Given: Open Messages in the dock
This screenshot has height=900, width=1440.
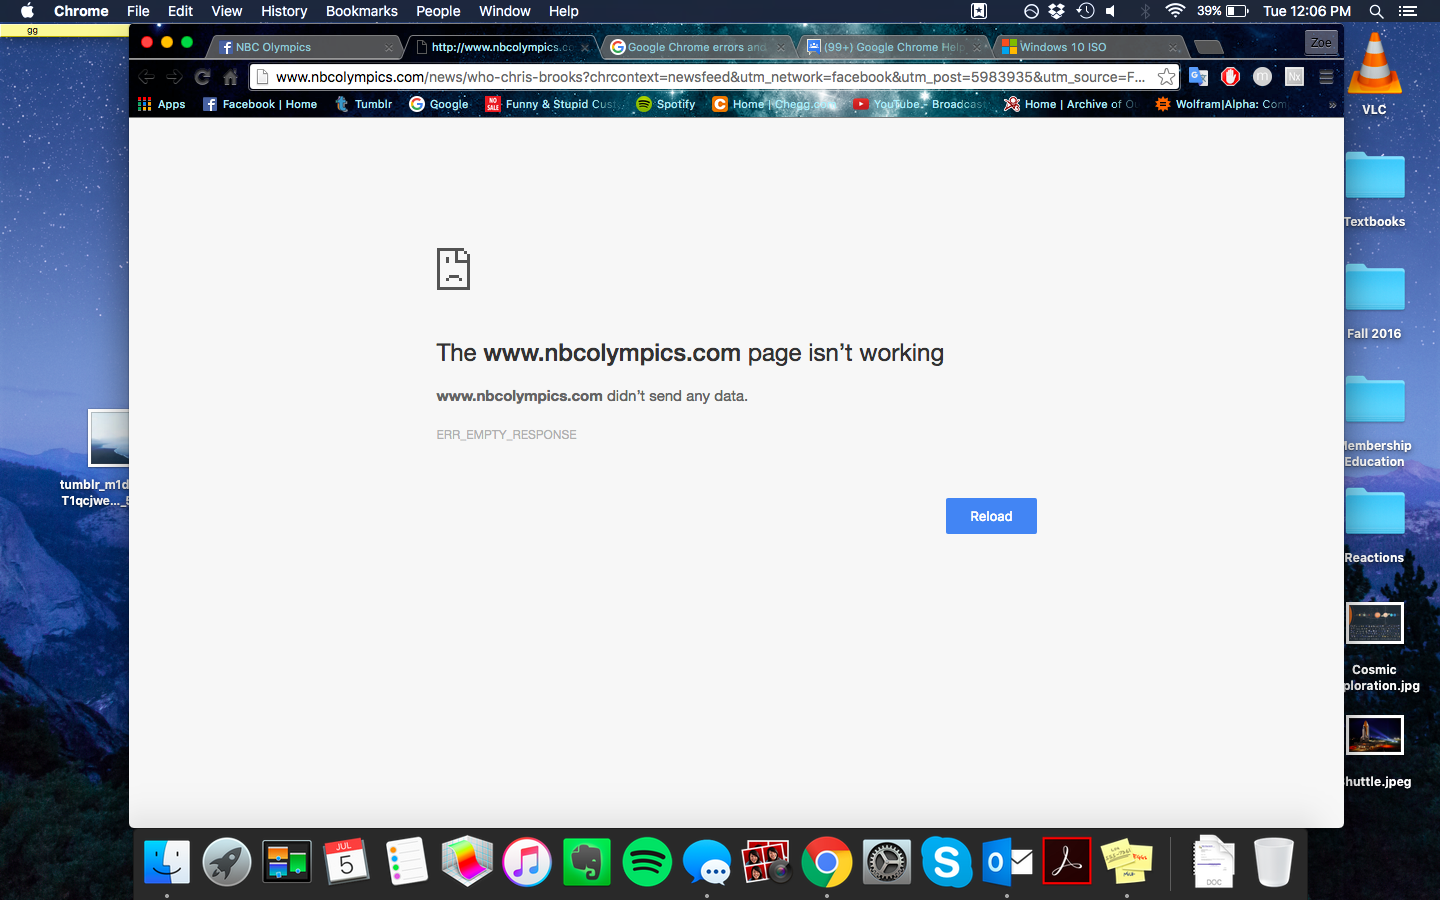Looking at the screenshot, I should tap(707, 861).
